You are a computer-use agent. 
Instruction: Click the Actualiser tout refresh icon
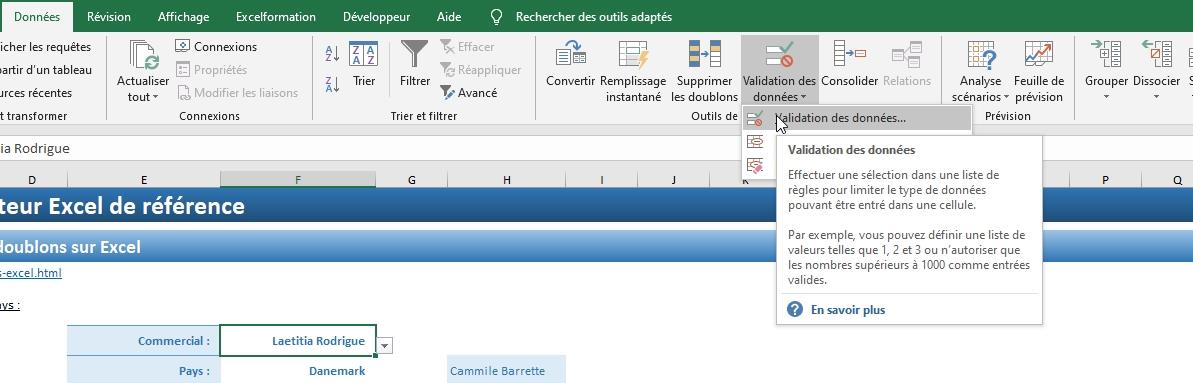143,56
